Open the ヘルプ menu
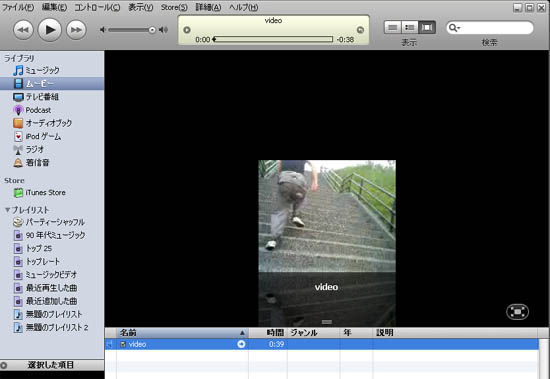The height and width of the screenshot is (379, 550). pos(243,7)
